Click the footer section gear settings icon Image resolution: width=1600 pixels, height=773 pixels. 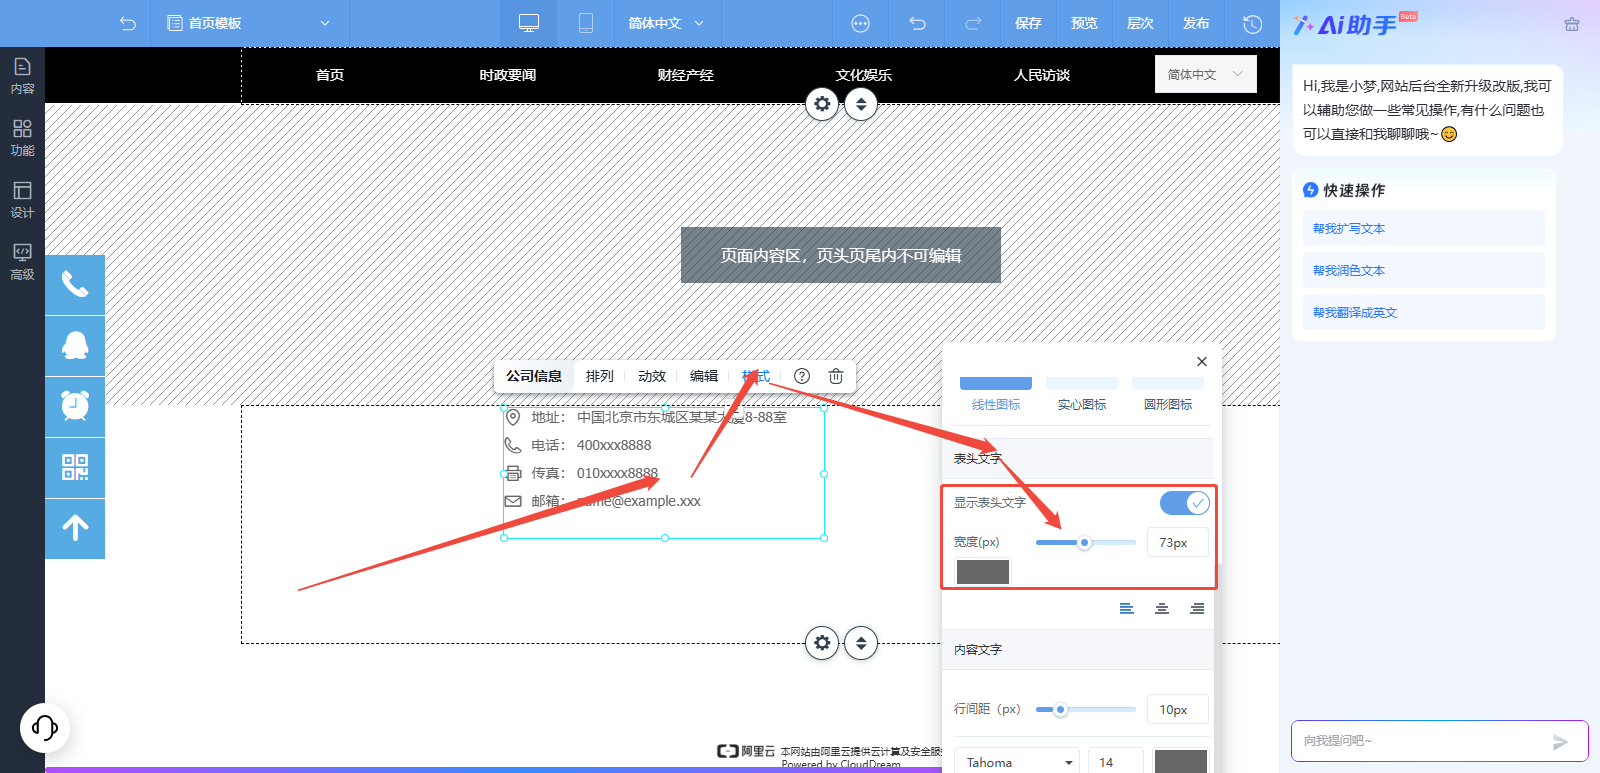(x=822, y=643)
